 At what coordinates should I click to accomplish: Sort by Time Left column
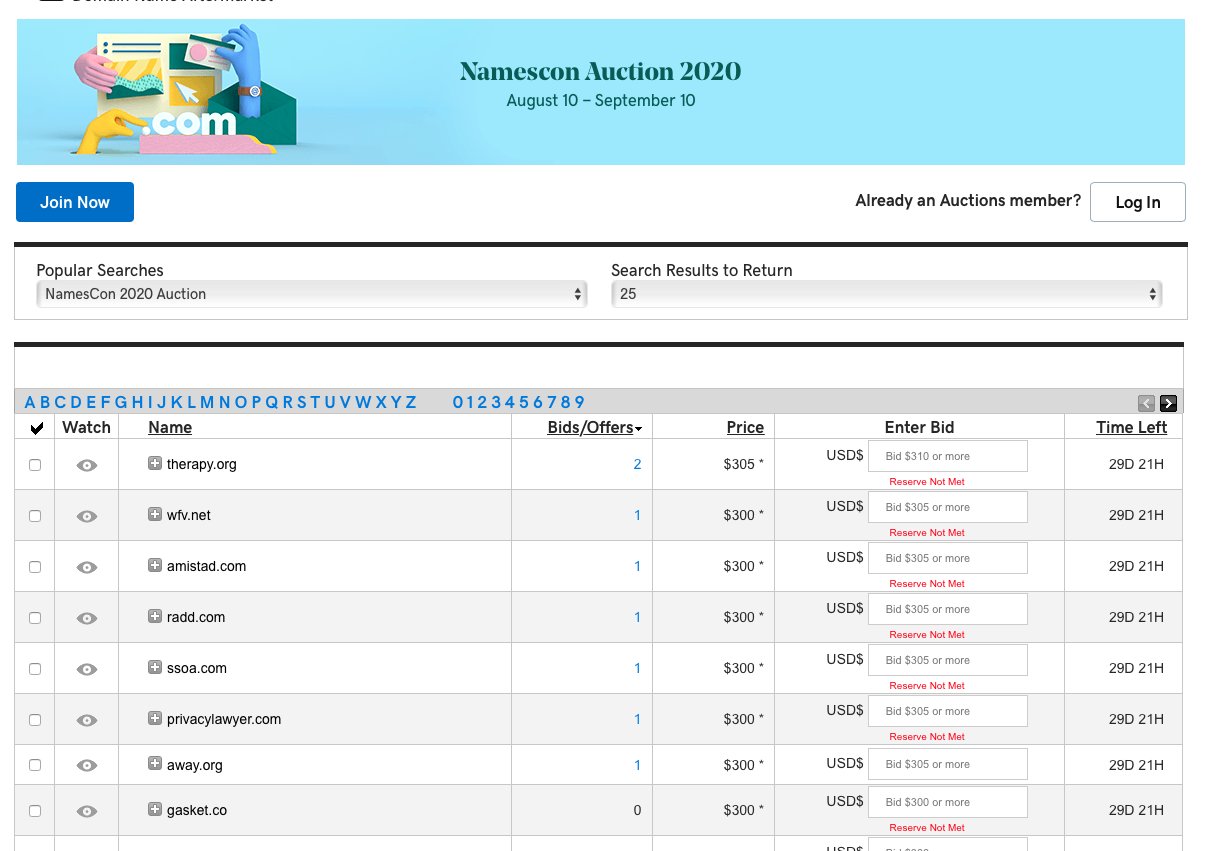tap(1131, 428)
